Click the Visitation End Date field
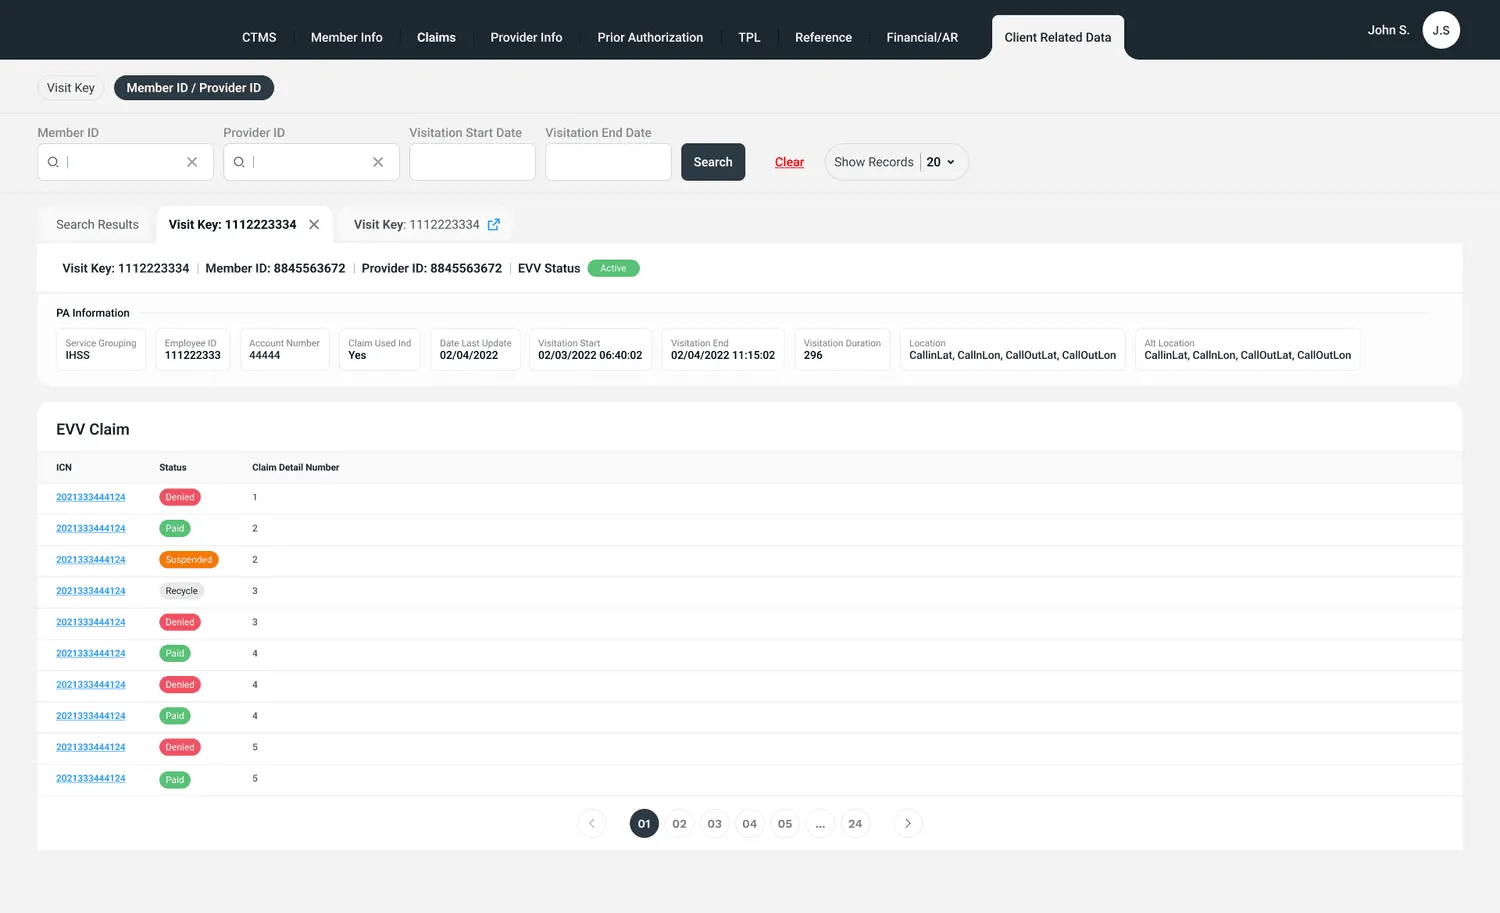The image size is (1500, 913). pos(608,162)
